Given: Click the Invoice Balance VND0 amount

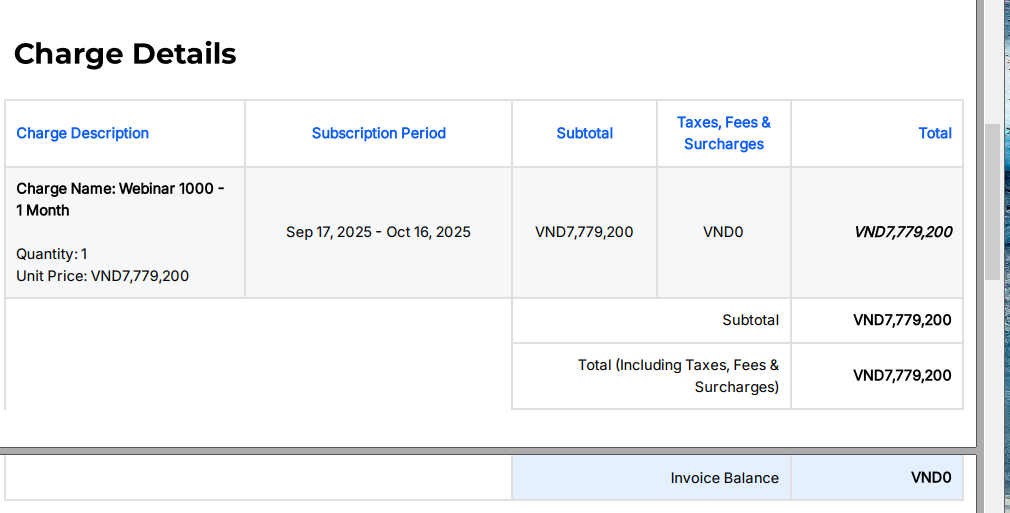Looking at the screenshot, I should 930,478.
